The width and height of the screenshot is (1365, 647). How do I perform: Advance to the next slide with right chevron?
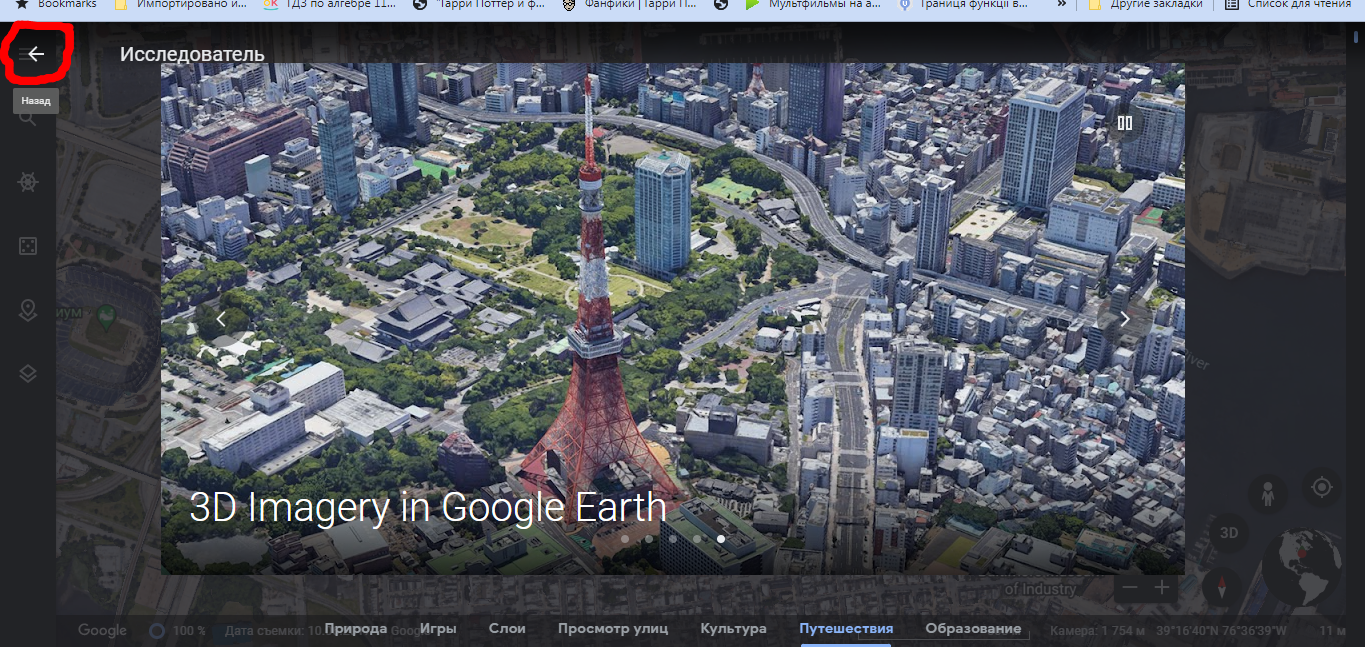click(1125, 319)
